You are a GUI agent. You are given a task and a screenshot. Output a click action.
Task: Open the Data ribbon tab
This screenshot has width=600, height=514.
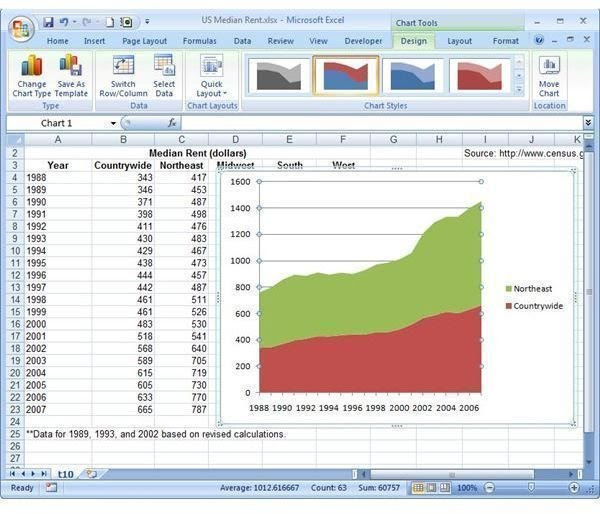coord(243,41)
